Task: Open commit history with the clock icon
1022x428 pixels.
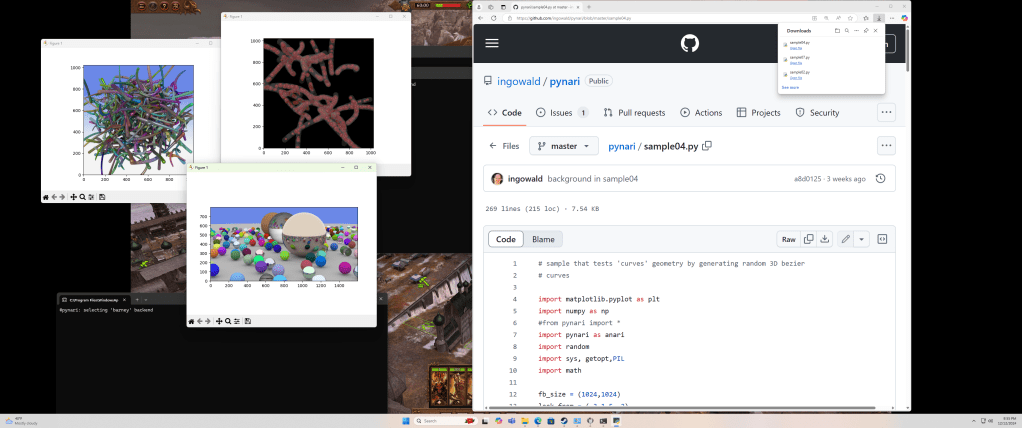Action: pyautogui.click(x=880, y=179)
